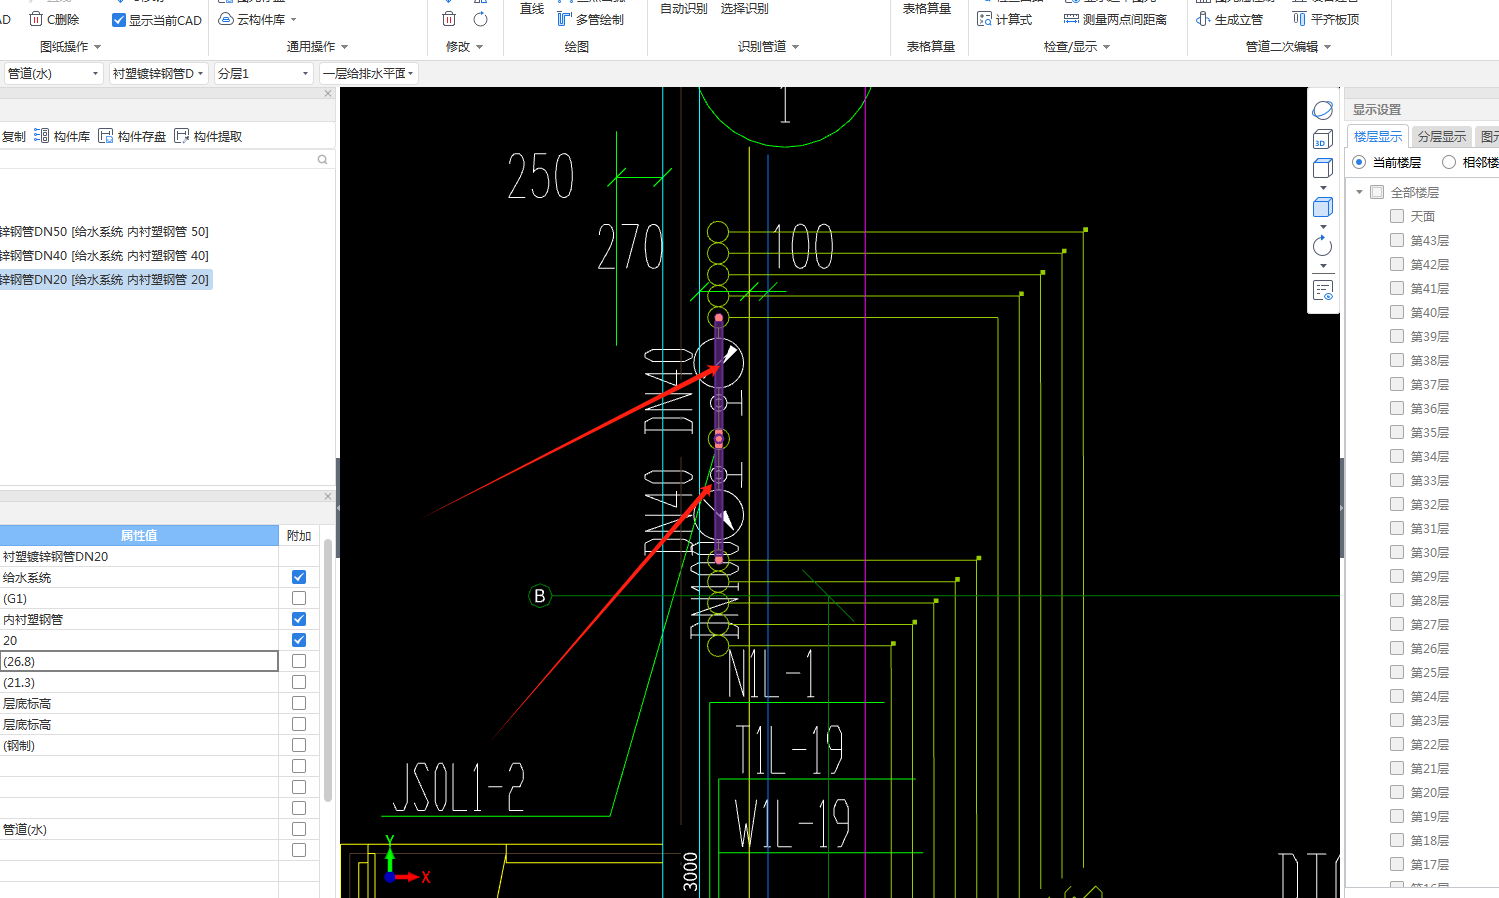Click the rotate view circular arrow icon
1499x898 pixels.
coord(1323,246)
